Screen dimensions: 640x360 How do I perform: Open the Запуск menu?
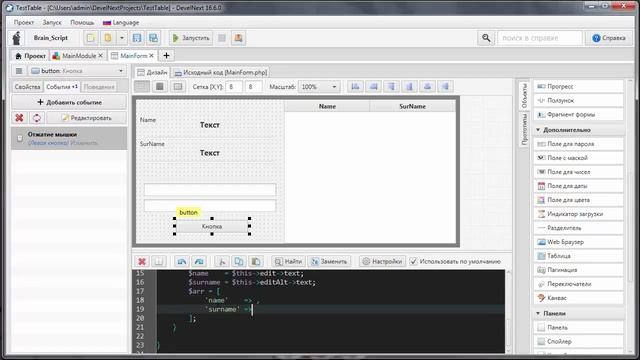[x=52, y=22]
